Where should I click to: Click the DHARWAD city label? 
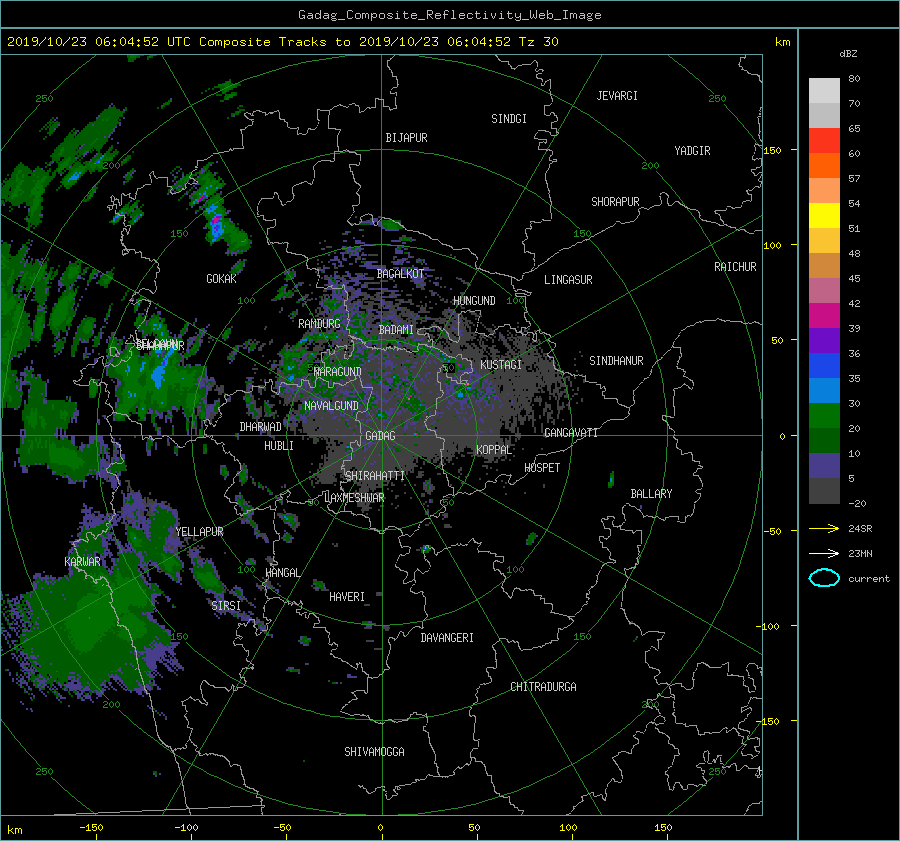tap(260, 427)
